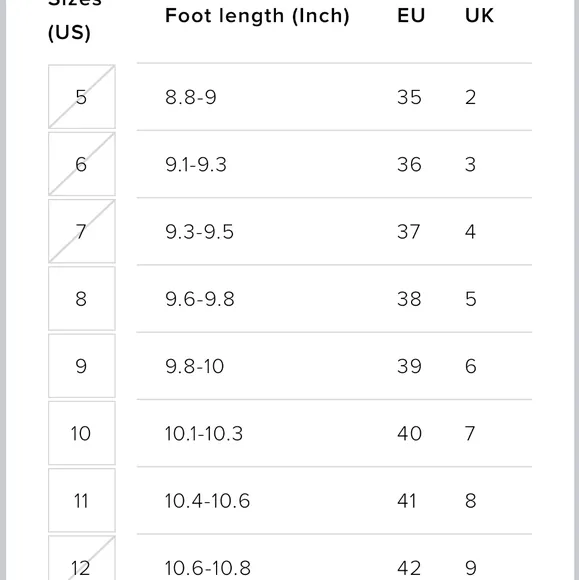Select US size 9 box
The width and height of the screenshot is (579, 580).
tap(82, 366)
